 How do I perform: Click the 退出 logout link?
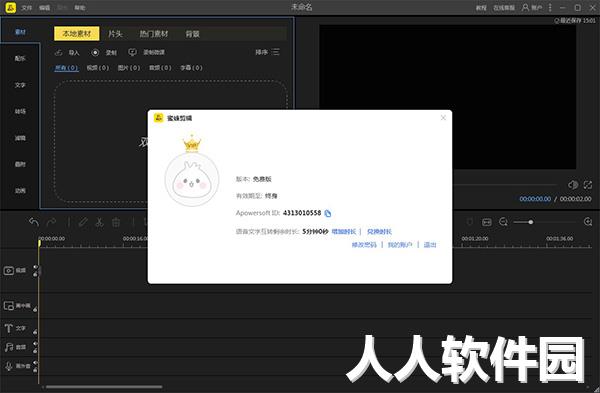pyautogui.click(x=430, y=245)
